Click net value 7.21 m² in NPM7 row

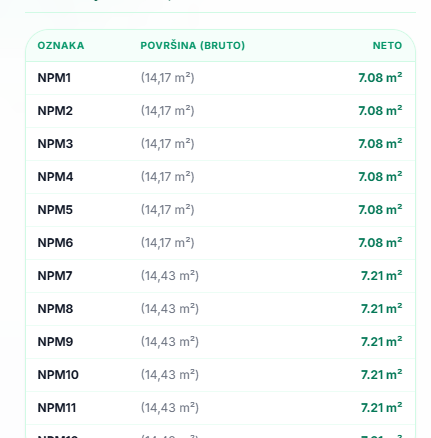[382, 276]
